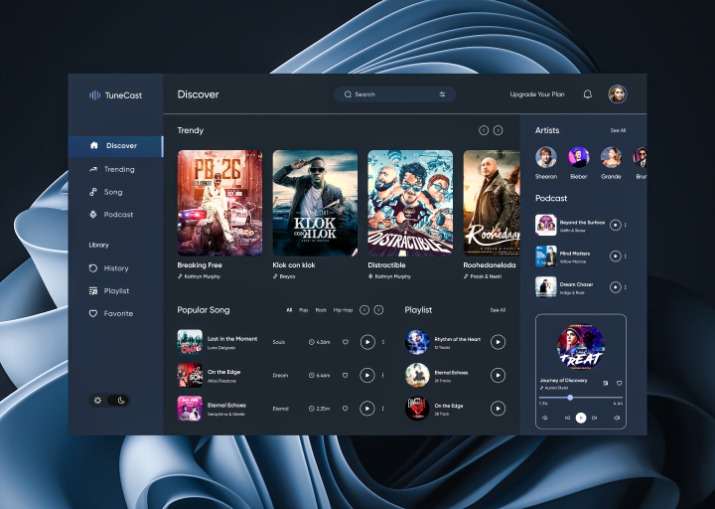Open search filter settings icon

[442, 94]
